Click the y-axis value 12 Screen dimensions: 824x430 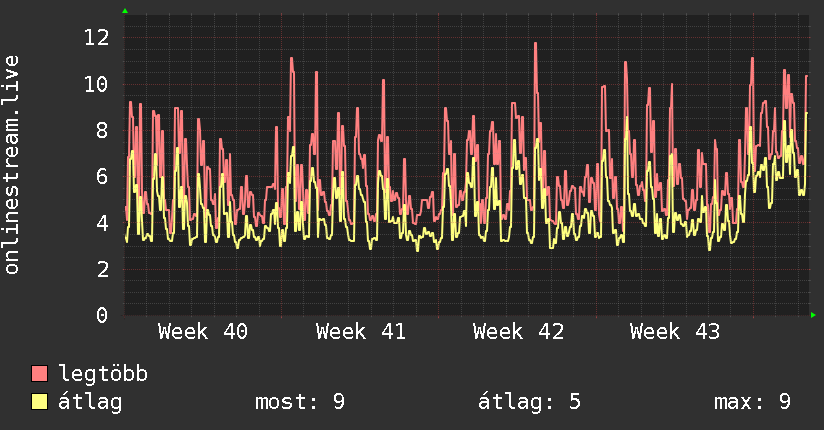97,37
